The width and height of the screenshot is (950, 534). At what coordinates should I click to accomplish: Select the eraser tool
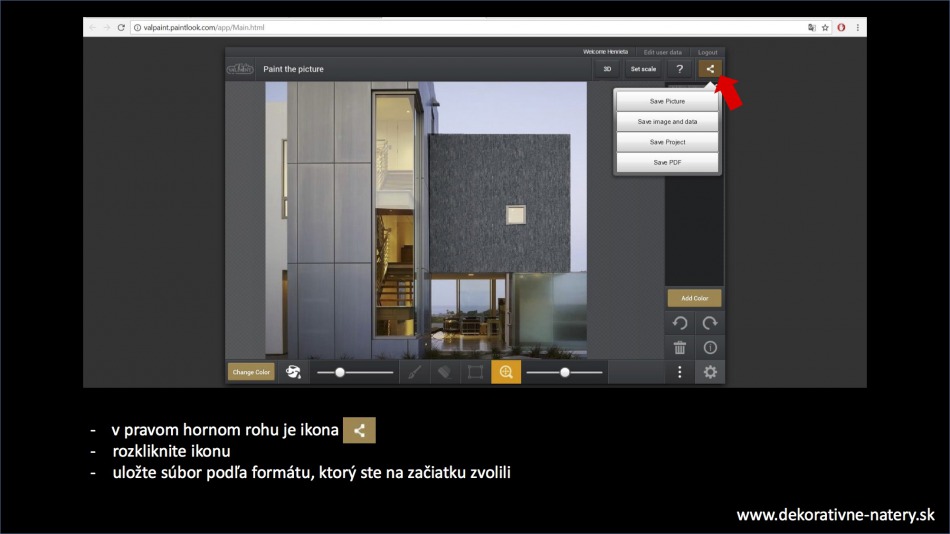point(444,372)
